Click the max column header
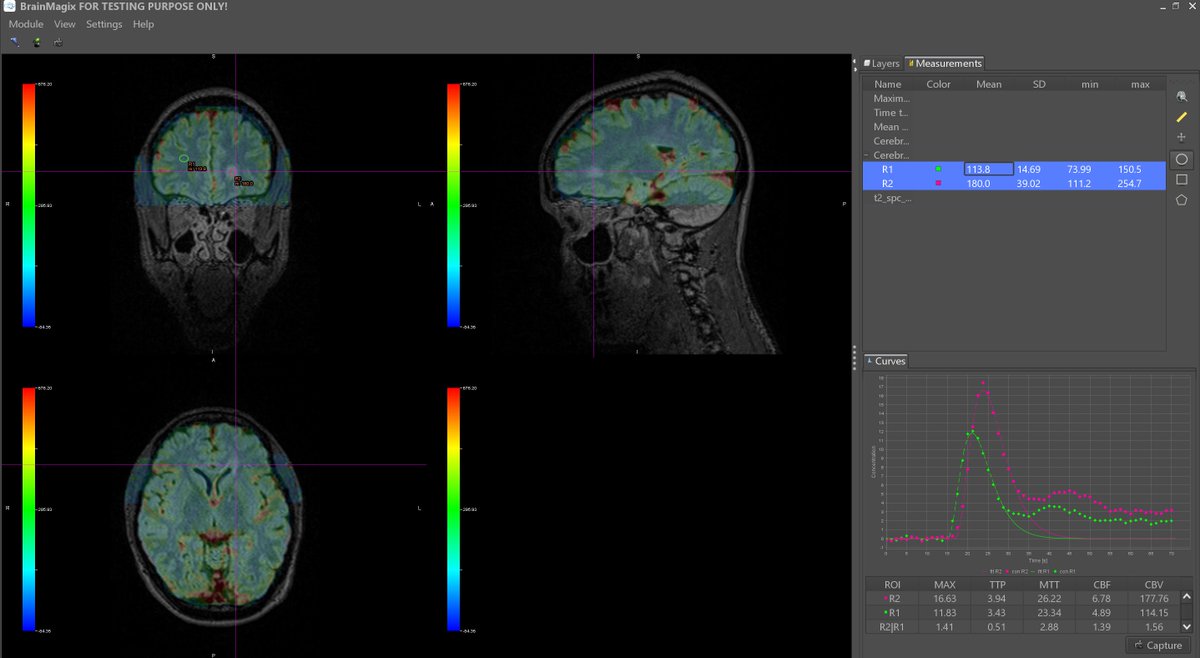Image resolution: width=1200 pixels, height=658 pixels. point(1140,84)
